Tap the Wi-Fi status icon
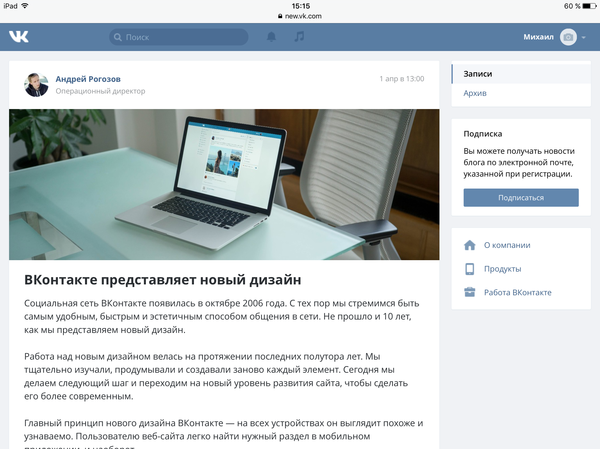The width and height of the screenshot is (600, 449). click(25, 6)
